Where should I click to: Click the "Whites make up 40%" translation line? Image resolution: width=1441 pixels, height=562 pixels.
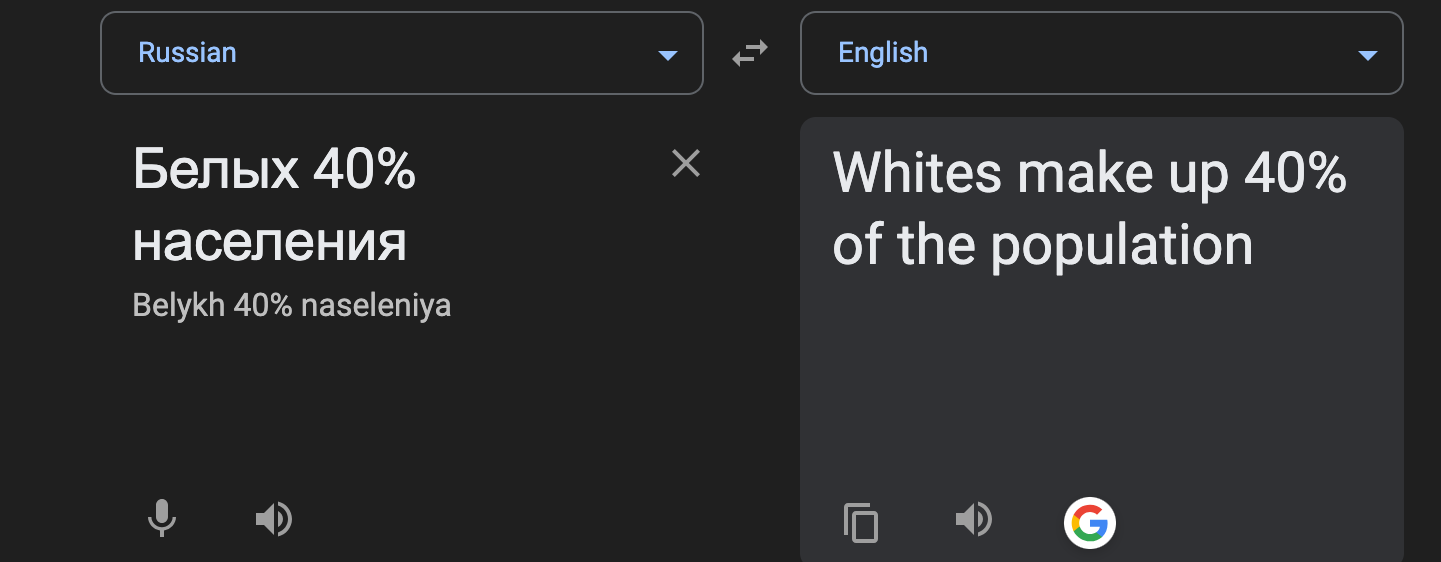click(1089, 173)
